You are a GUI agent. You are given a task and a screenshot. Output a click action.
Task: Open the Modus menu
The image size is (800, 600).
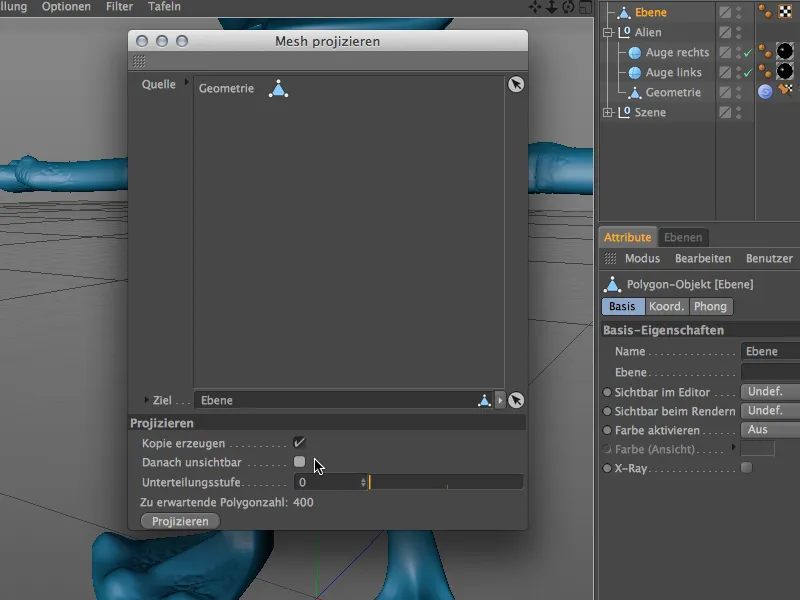[642, 258]
